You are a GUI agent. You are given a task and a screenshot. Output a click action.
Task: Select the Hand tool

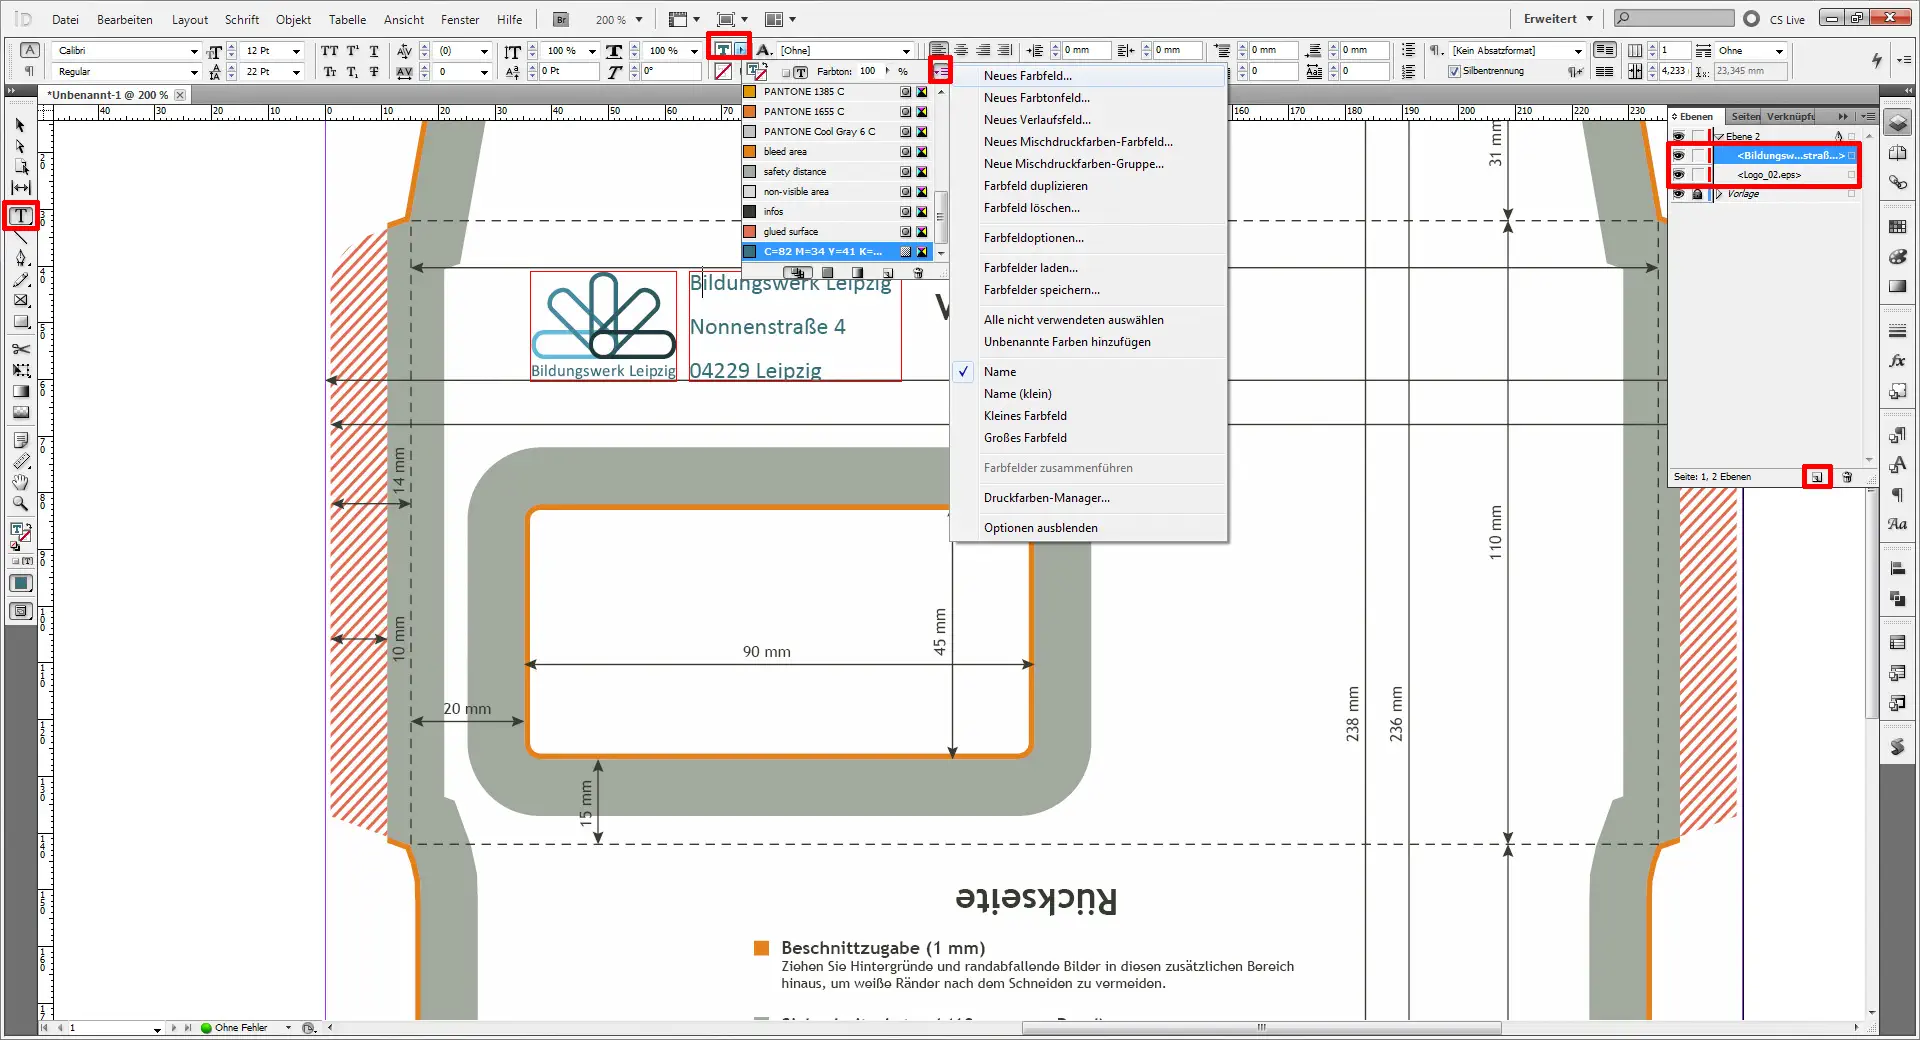[x=21, y=483]
